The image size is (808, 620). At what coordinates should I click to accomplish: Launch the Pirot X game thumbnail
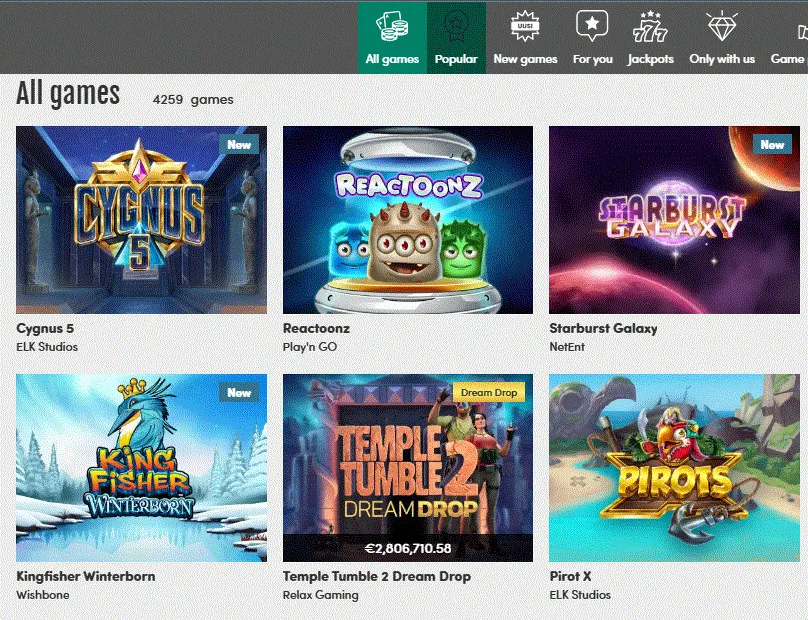click(674, 468)
